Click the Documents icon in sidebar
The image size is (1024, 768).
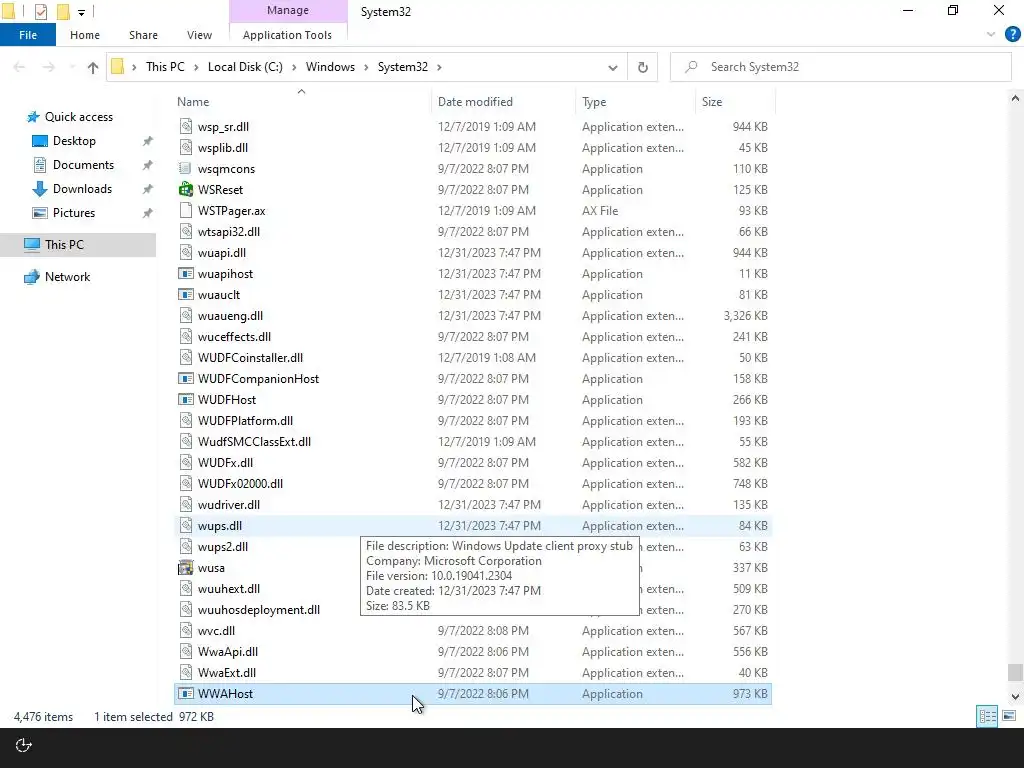40,165
